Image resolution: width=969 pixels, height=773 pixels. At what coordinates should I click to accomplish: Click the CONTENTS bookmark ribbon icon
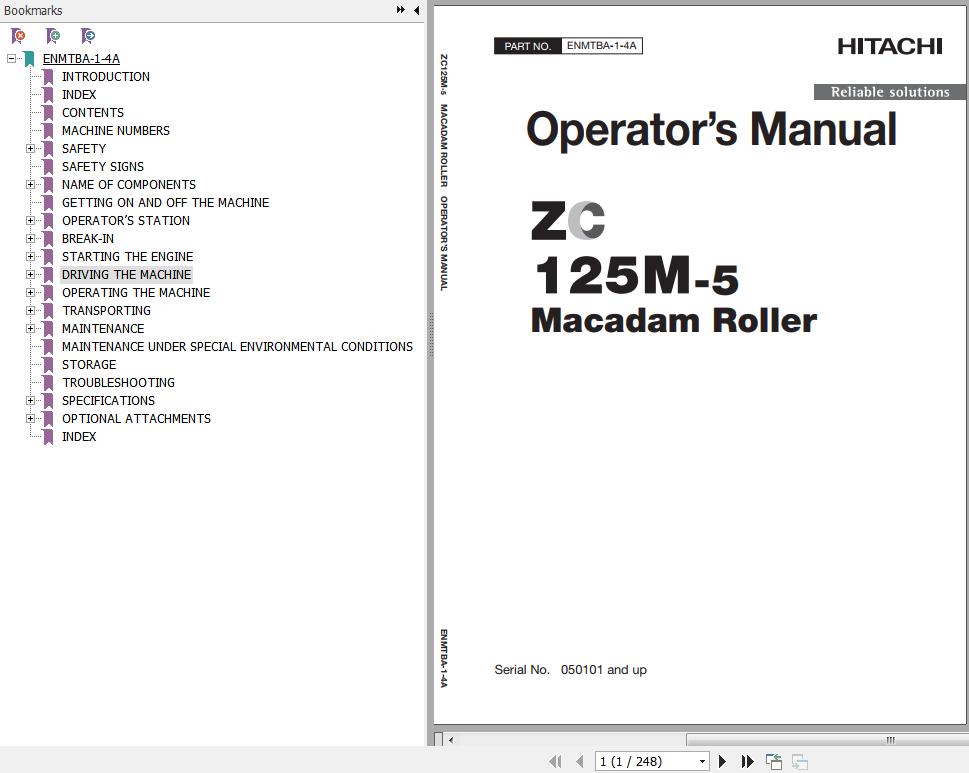[48, 112]
